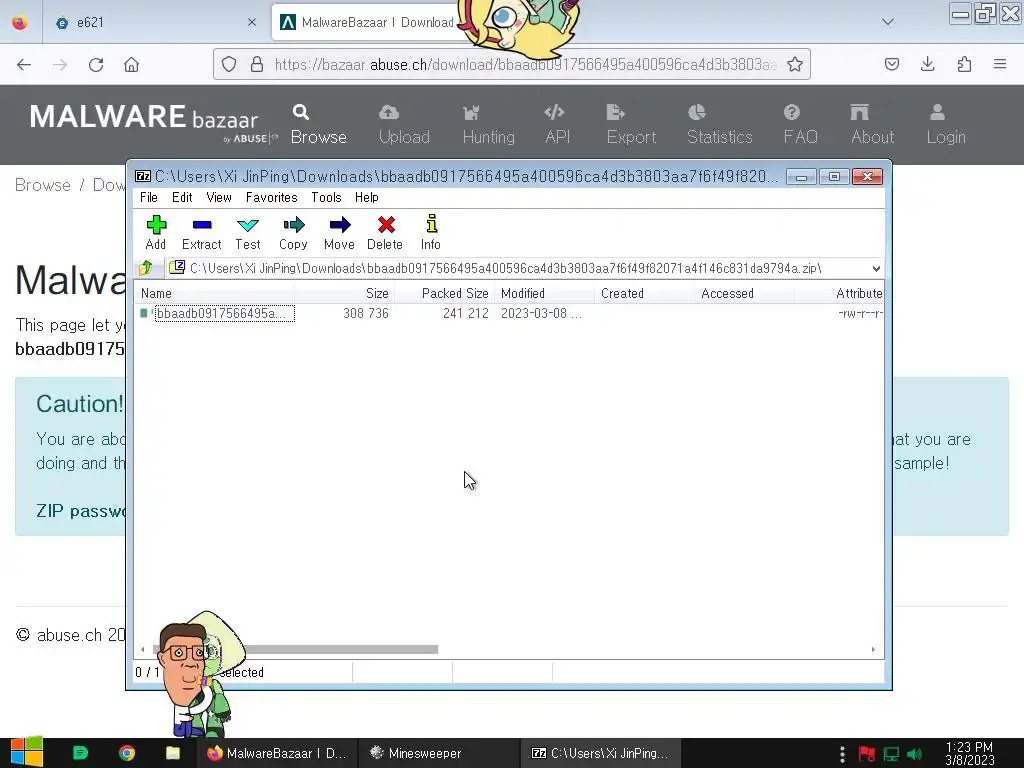Image resolution: width=1024 pixels, height=768 pixels.
Task: Click the Firefox forward arrow
Action: [x=60, y=64]
